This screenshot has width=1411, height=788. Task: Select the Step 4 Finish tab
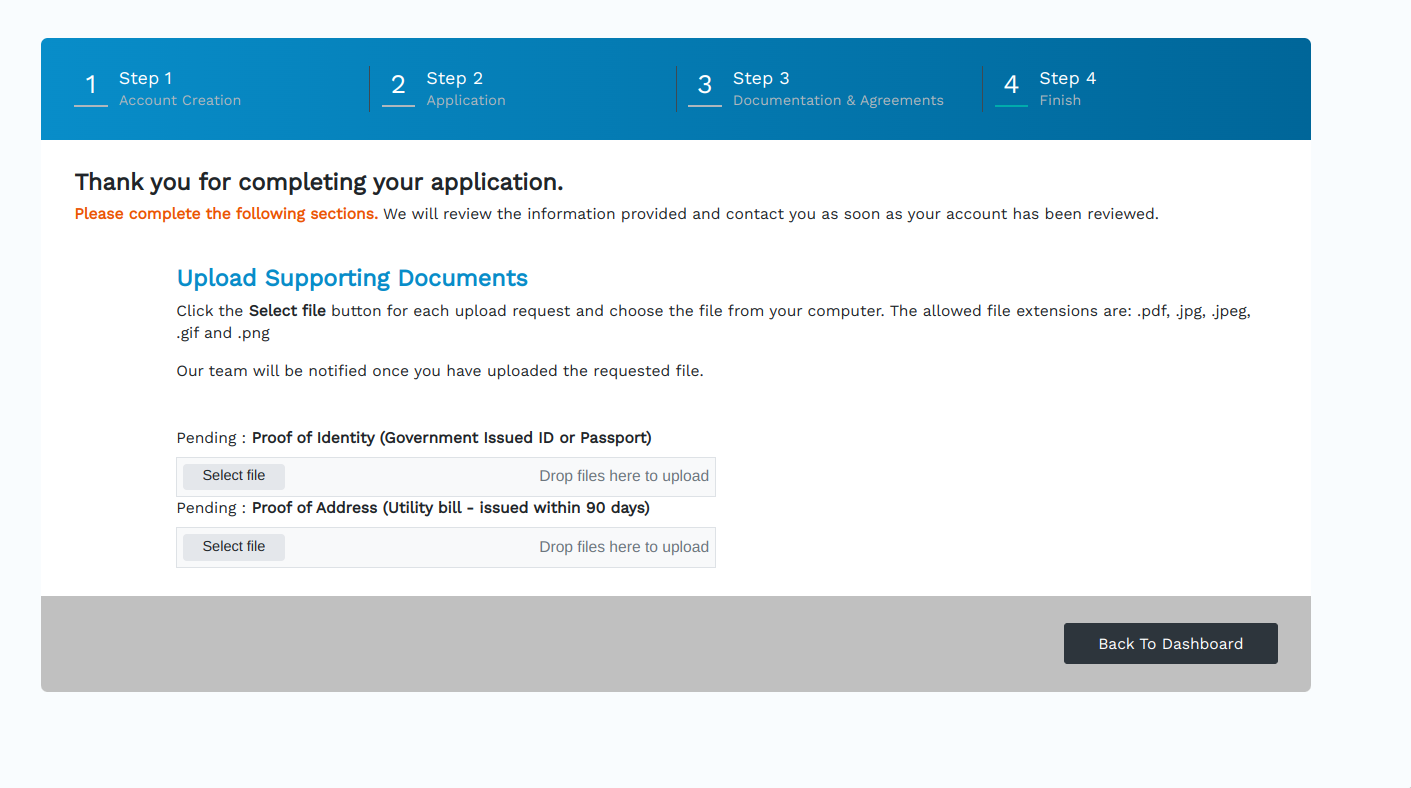pos(1067,88)
